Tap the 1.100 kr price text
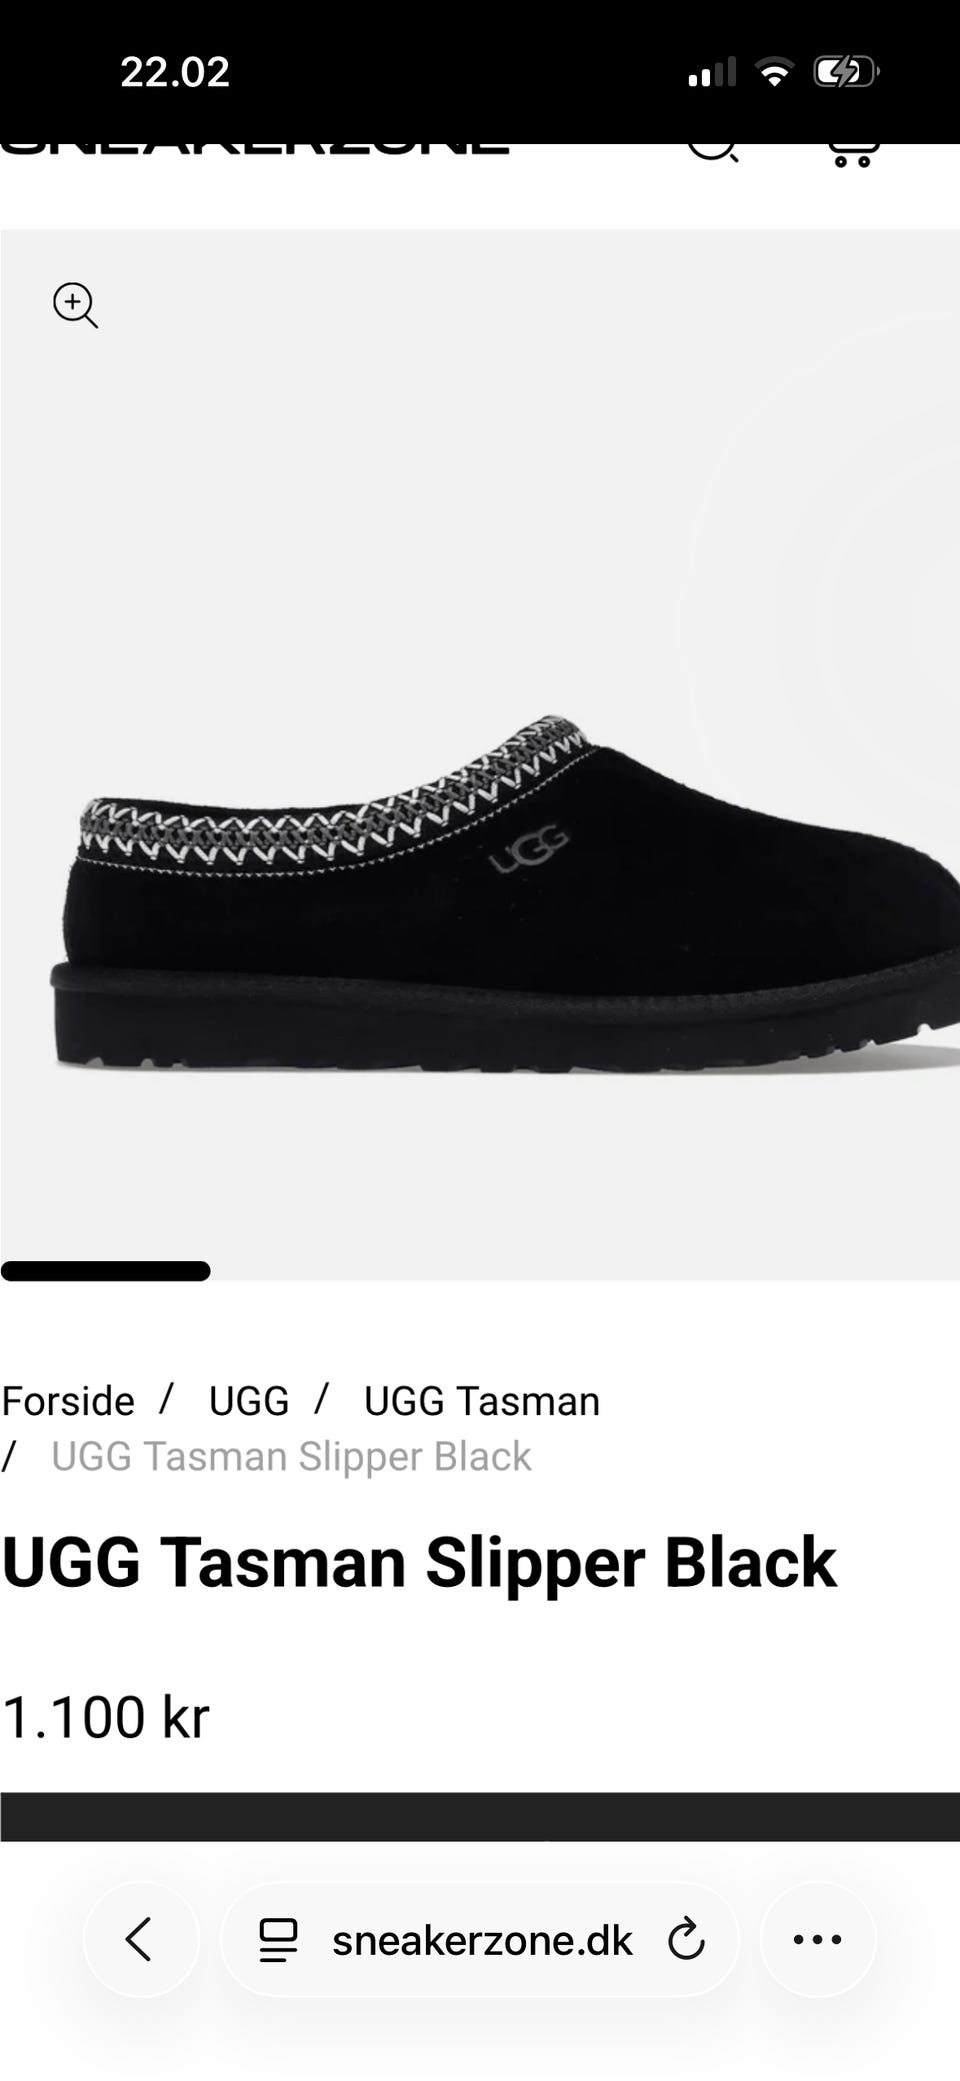This screenshot has width=960, height=2081. point(105,1717)
